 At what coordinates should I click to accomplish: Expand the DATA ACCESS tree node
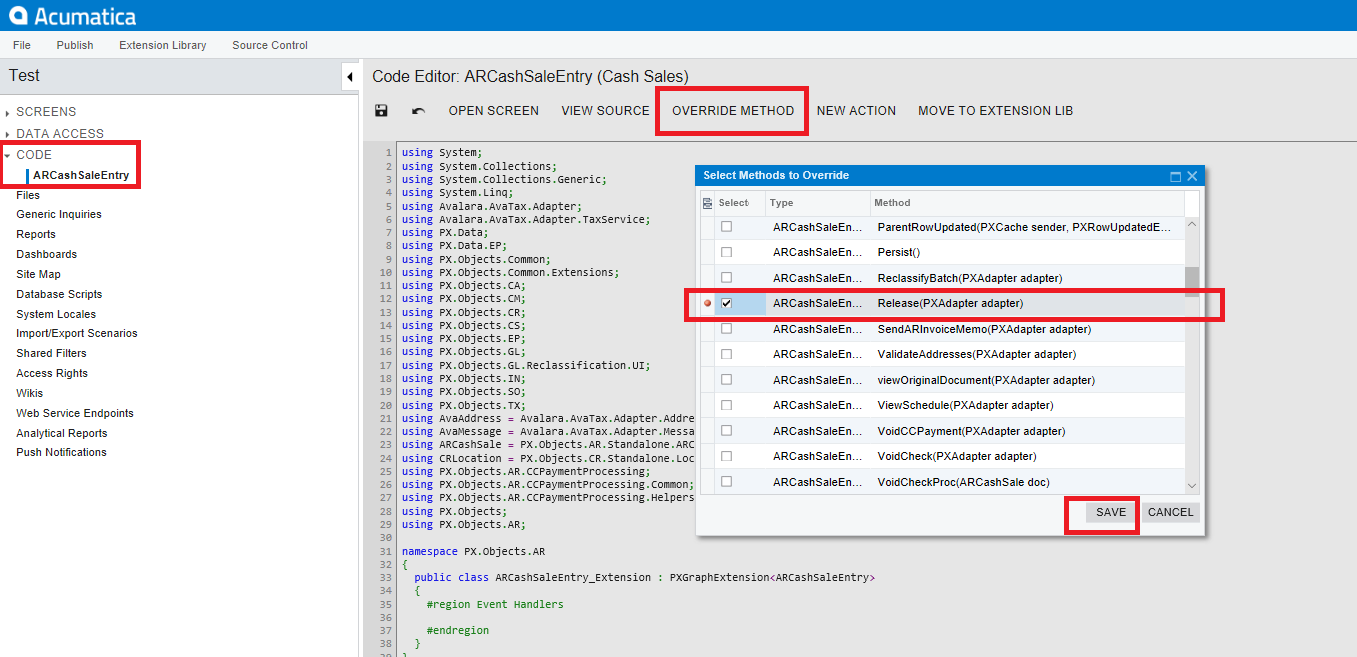(7, 134)
